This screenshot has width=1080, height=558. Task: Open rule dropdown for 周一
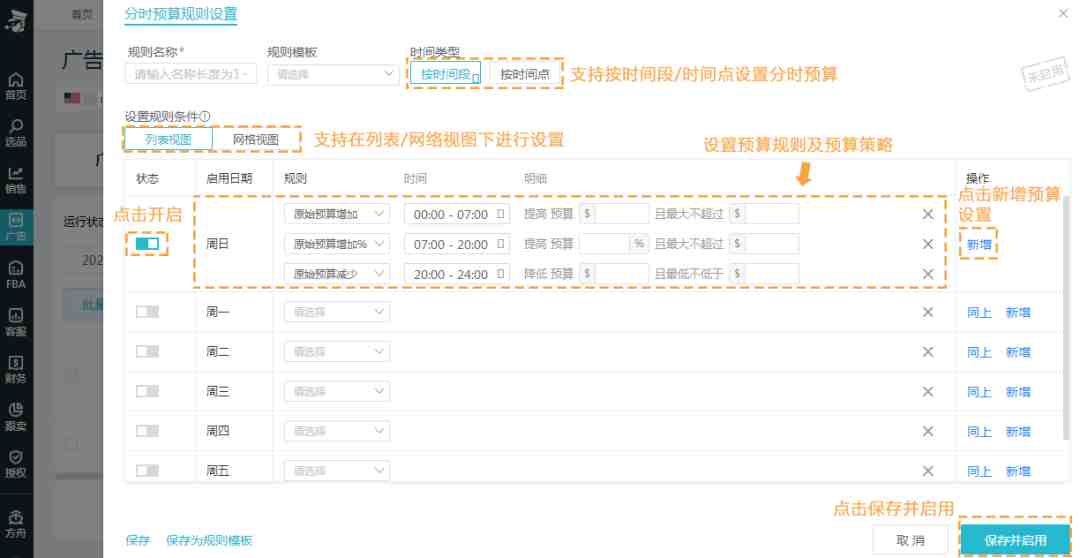[x=337, y=312]
